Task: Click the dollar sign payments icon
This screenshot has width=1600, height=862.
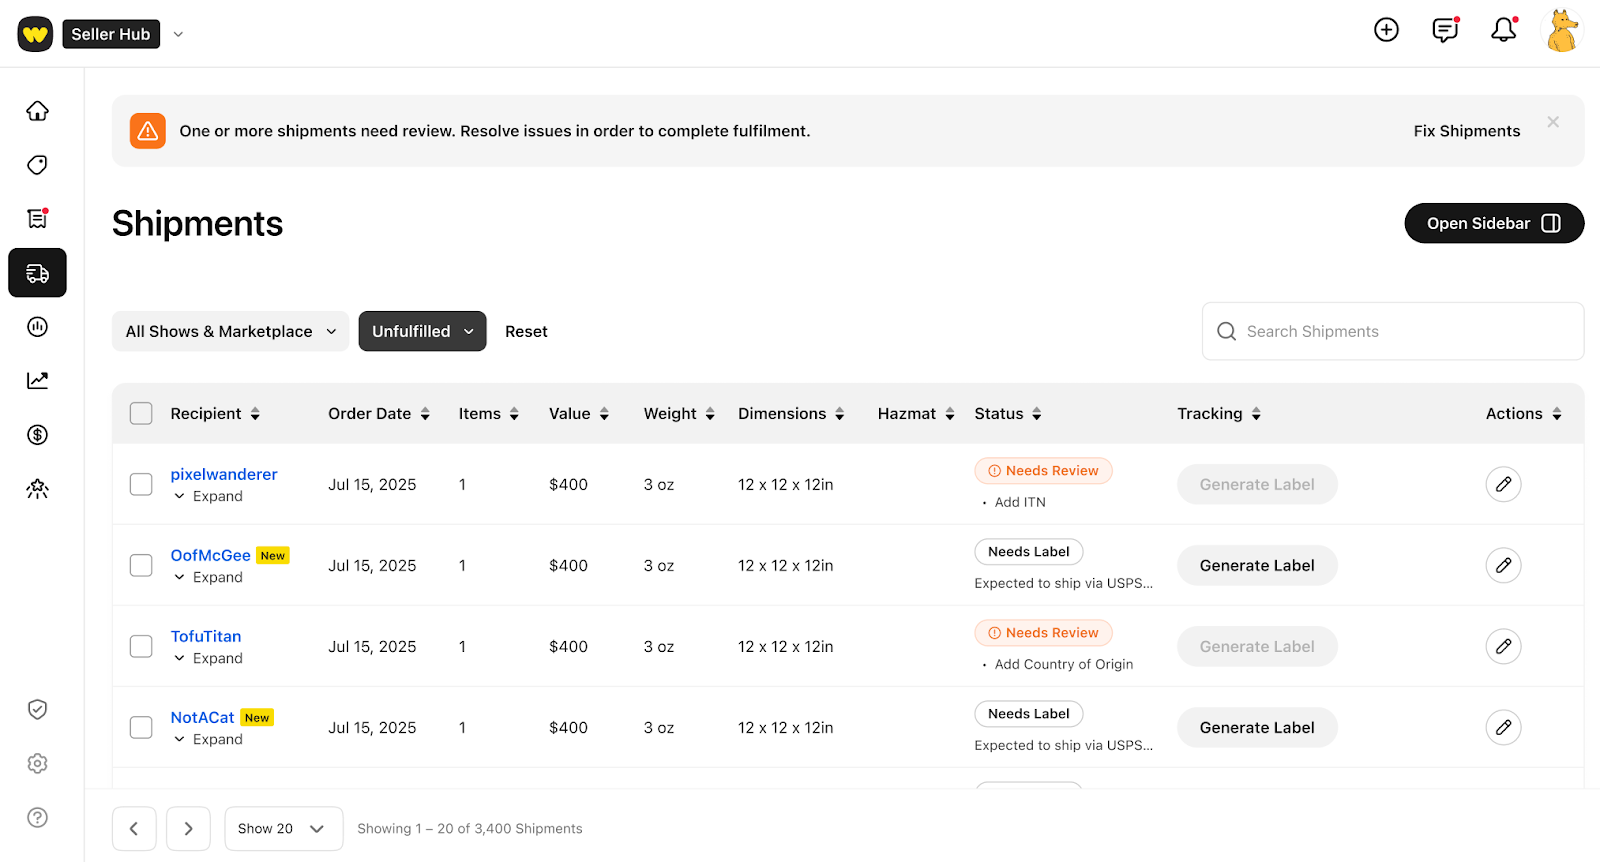Action: 37,435
